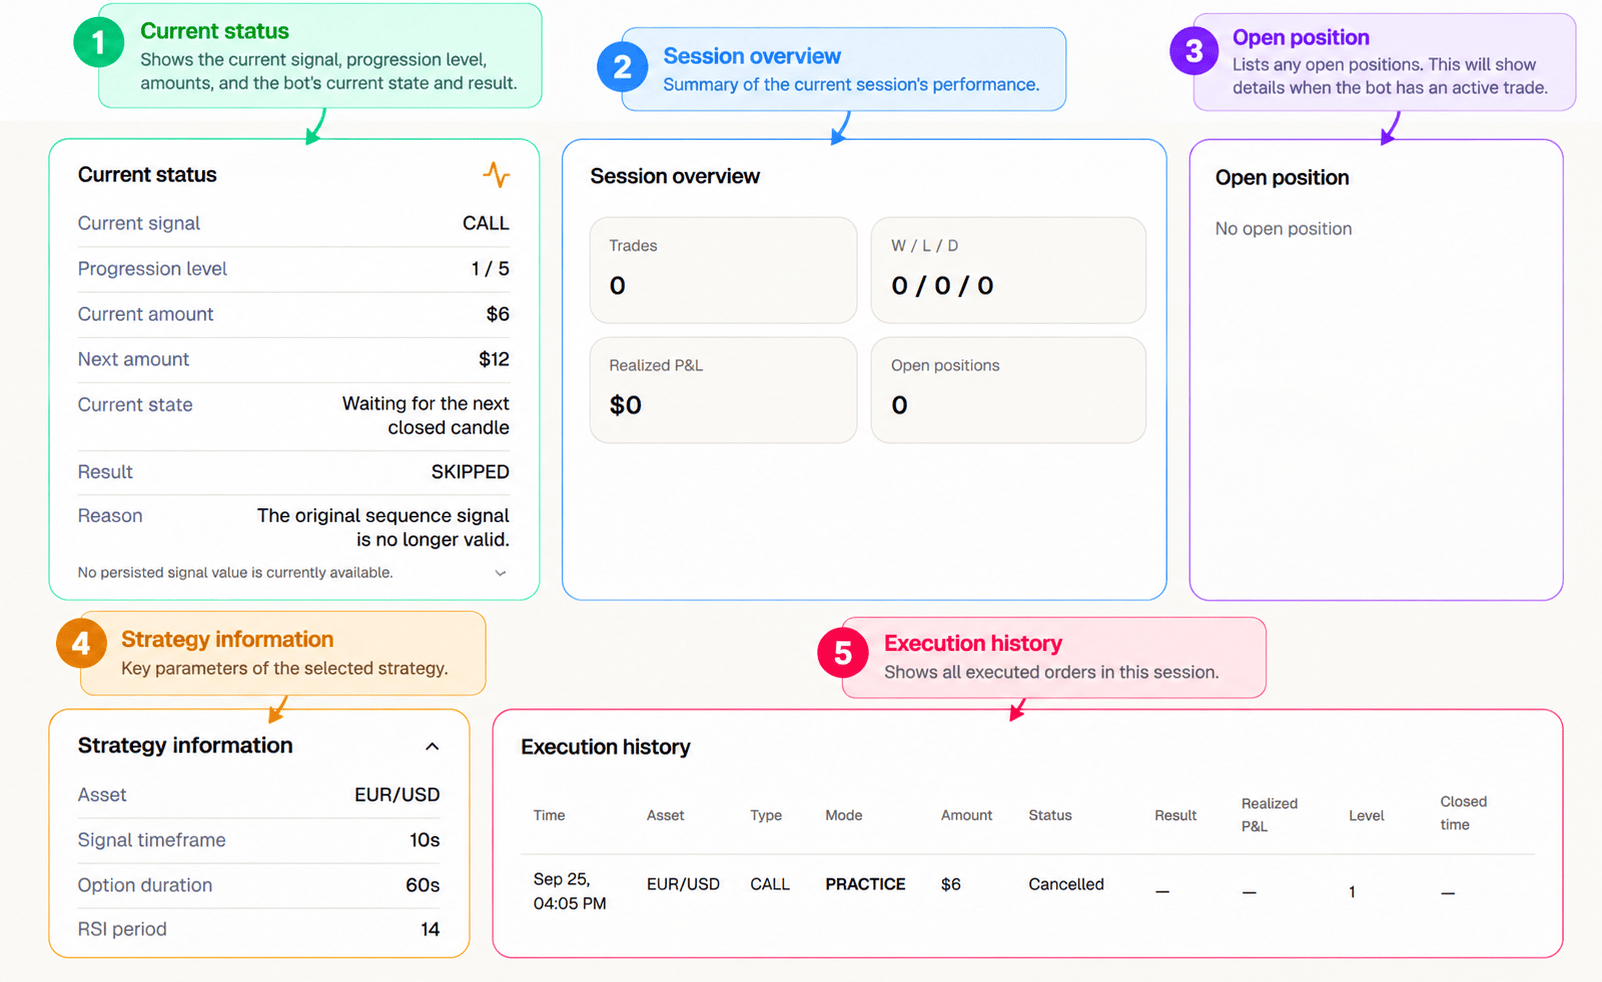Click the PRACTICE mode cell

pyautogui.click(x=865, y=884)
